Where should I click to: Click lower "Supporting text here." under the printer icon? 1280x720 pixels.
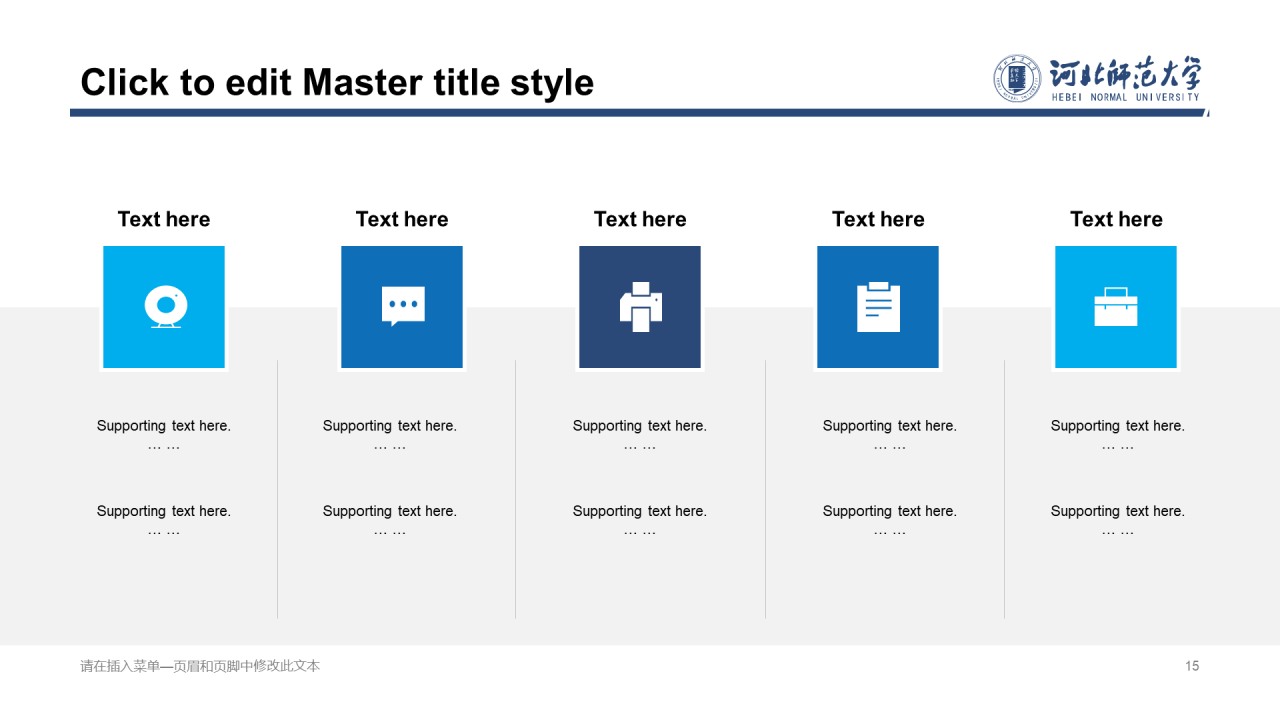[x=640, y=511]
